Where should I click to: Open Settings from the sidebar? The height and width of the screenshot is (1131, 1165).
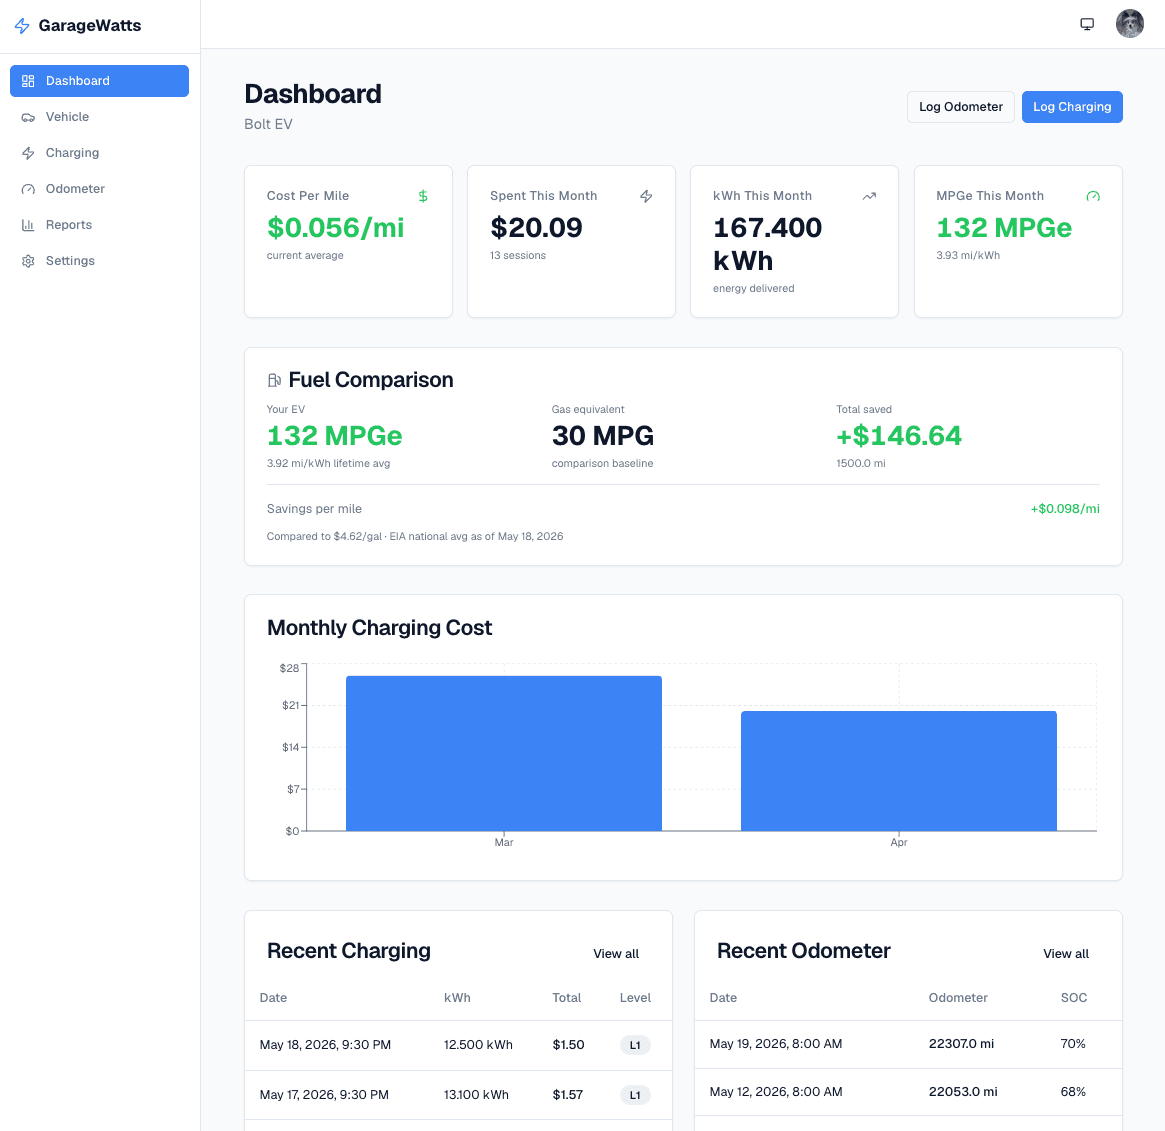(100, 261)
